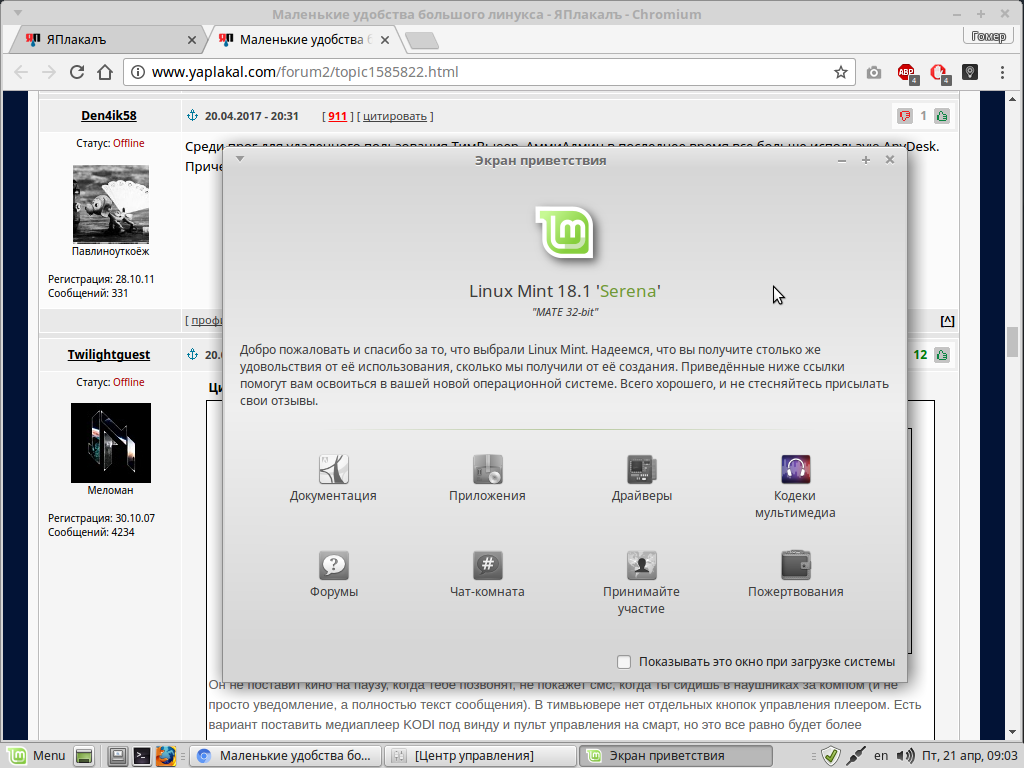Click the scrollbar up arrow
Image resolution: width=1024 pixels, height=768 pixels.
pos(1012,99)
